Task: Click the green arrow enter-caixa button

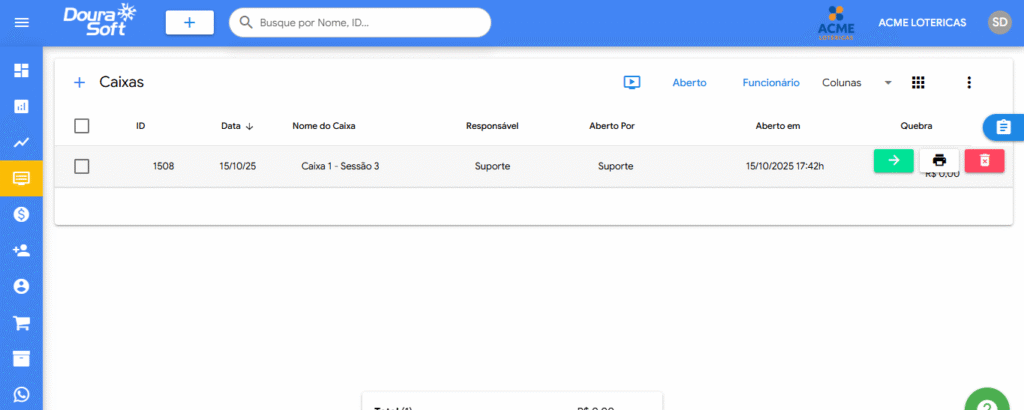Action: (x=893, y=160)
